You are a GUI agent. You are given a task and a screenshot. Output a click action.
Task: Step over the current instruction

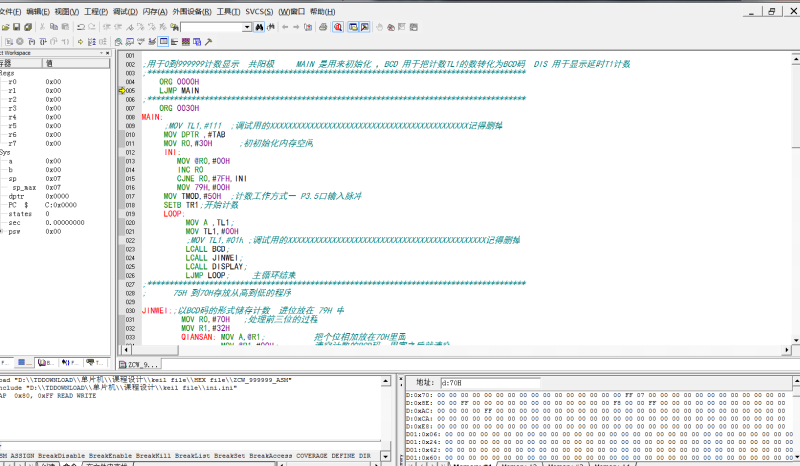(x=43, y=42)
